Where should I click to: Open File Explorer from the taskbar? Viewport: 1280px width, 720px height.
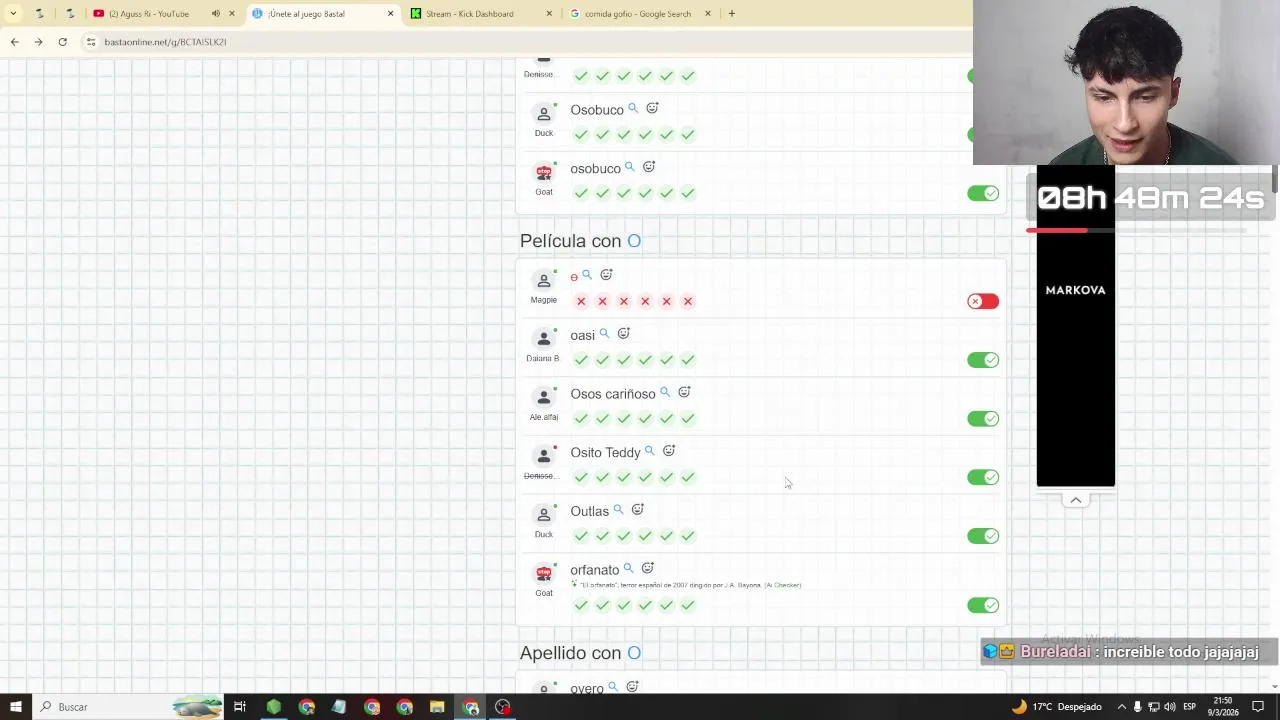437,707
